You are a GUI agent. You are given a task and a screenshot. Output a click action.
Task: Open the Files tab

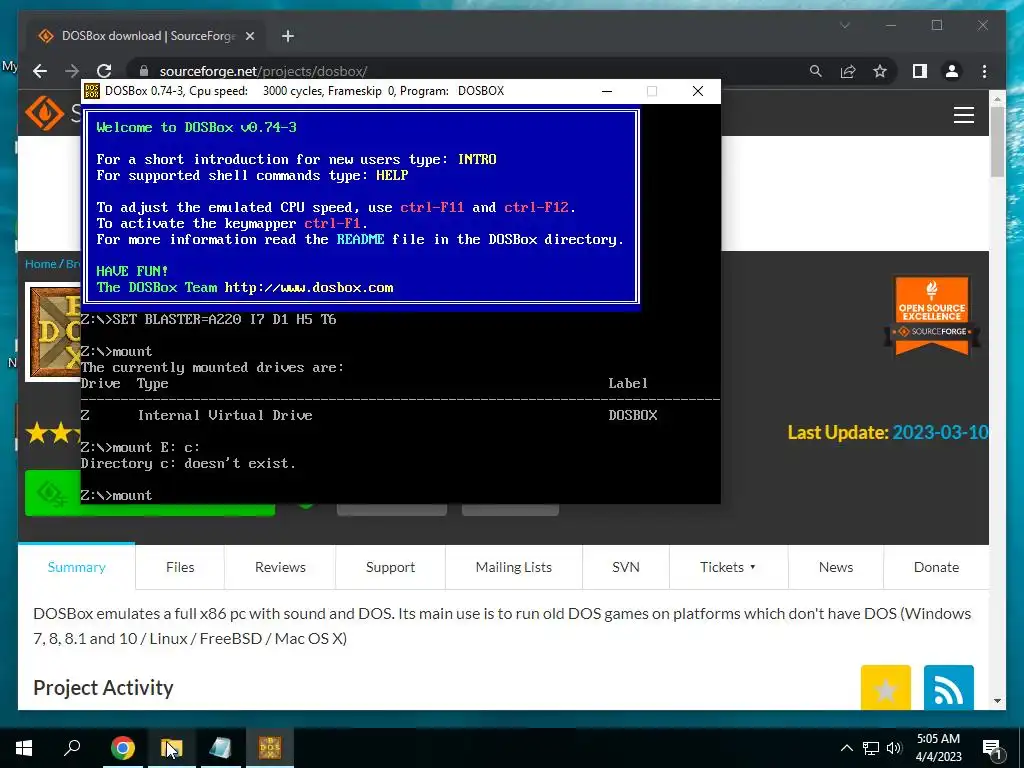(x=180, y=567)
